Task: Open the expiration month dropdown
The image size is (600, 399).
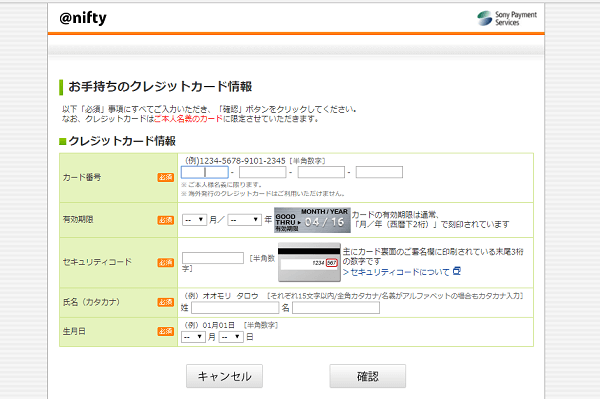Action: (194, 220)
